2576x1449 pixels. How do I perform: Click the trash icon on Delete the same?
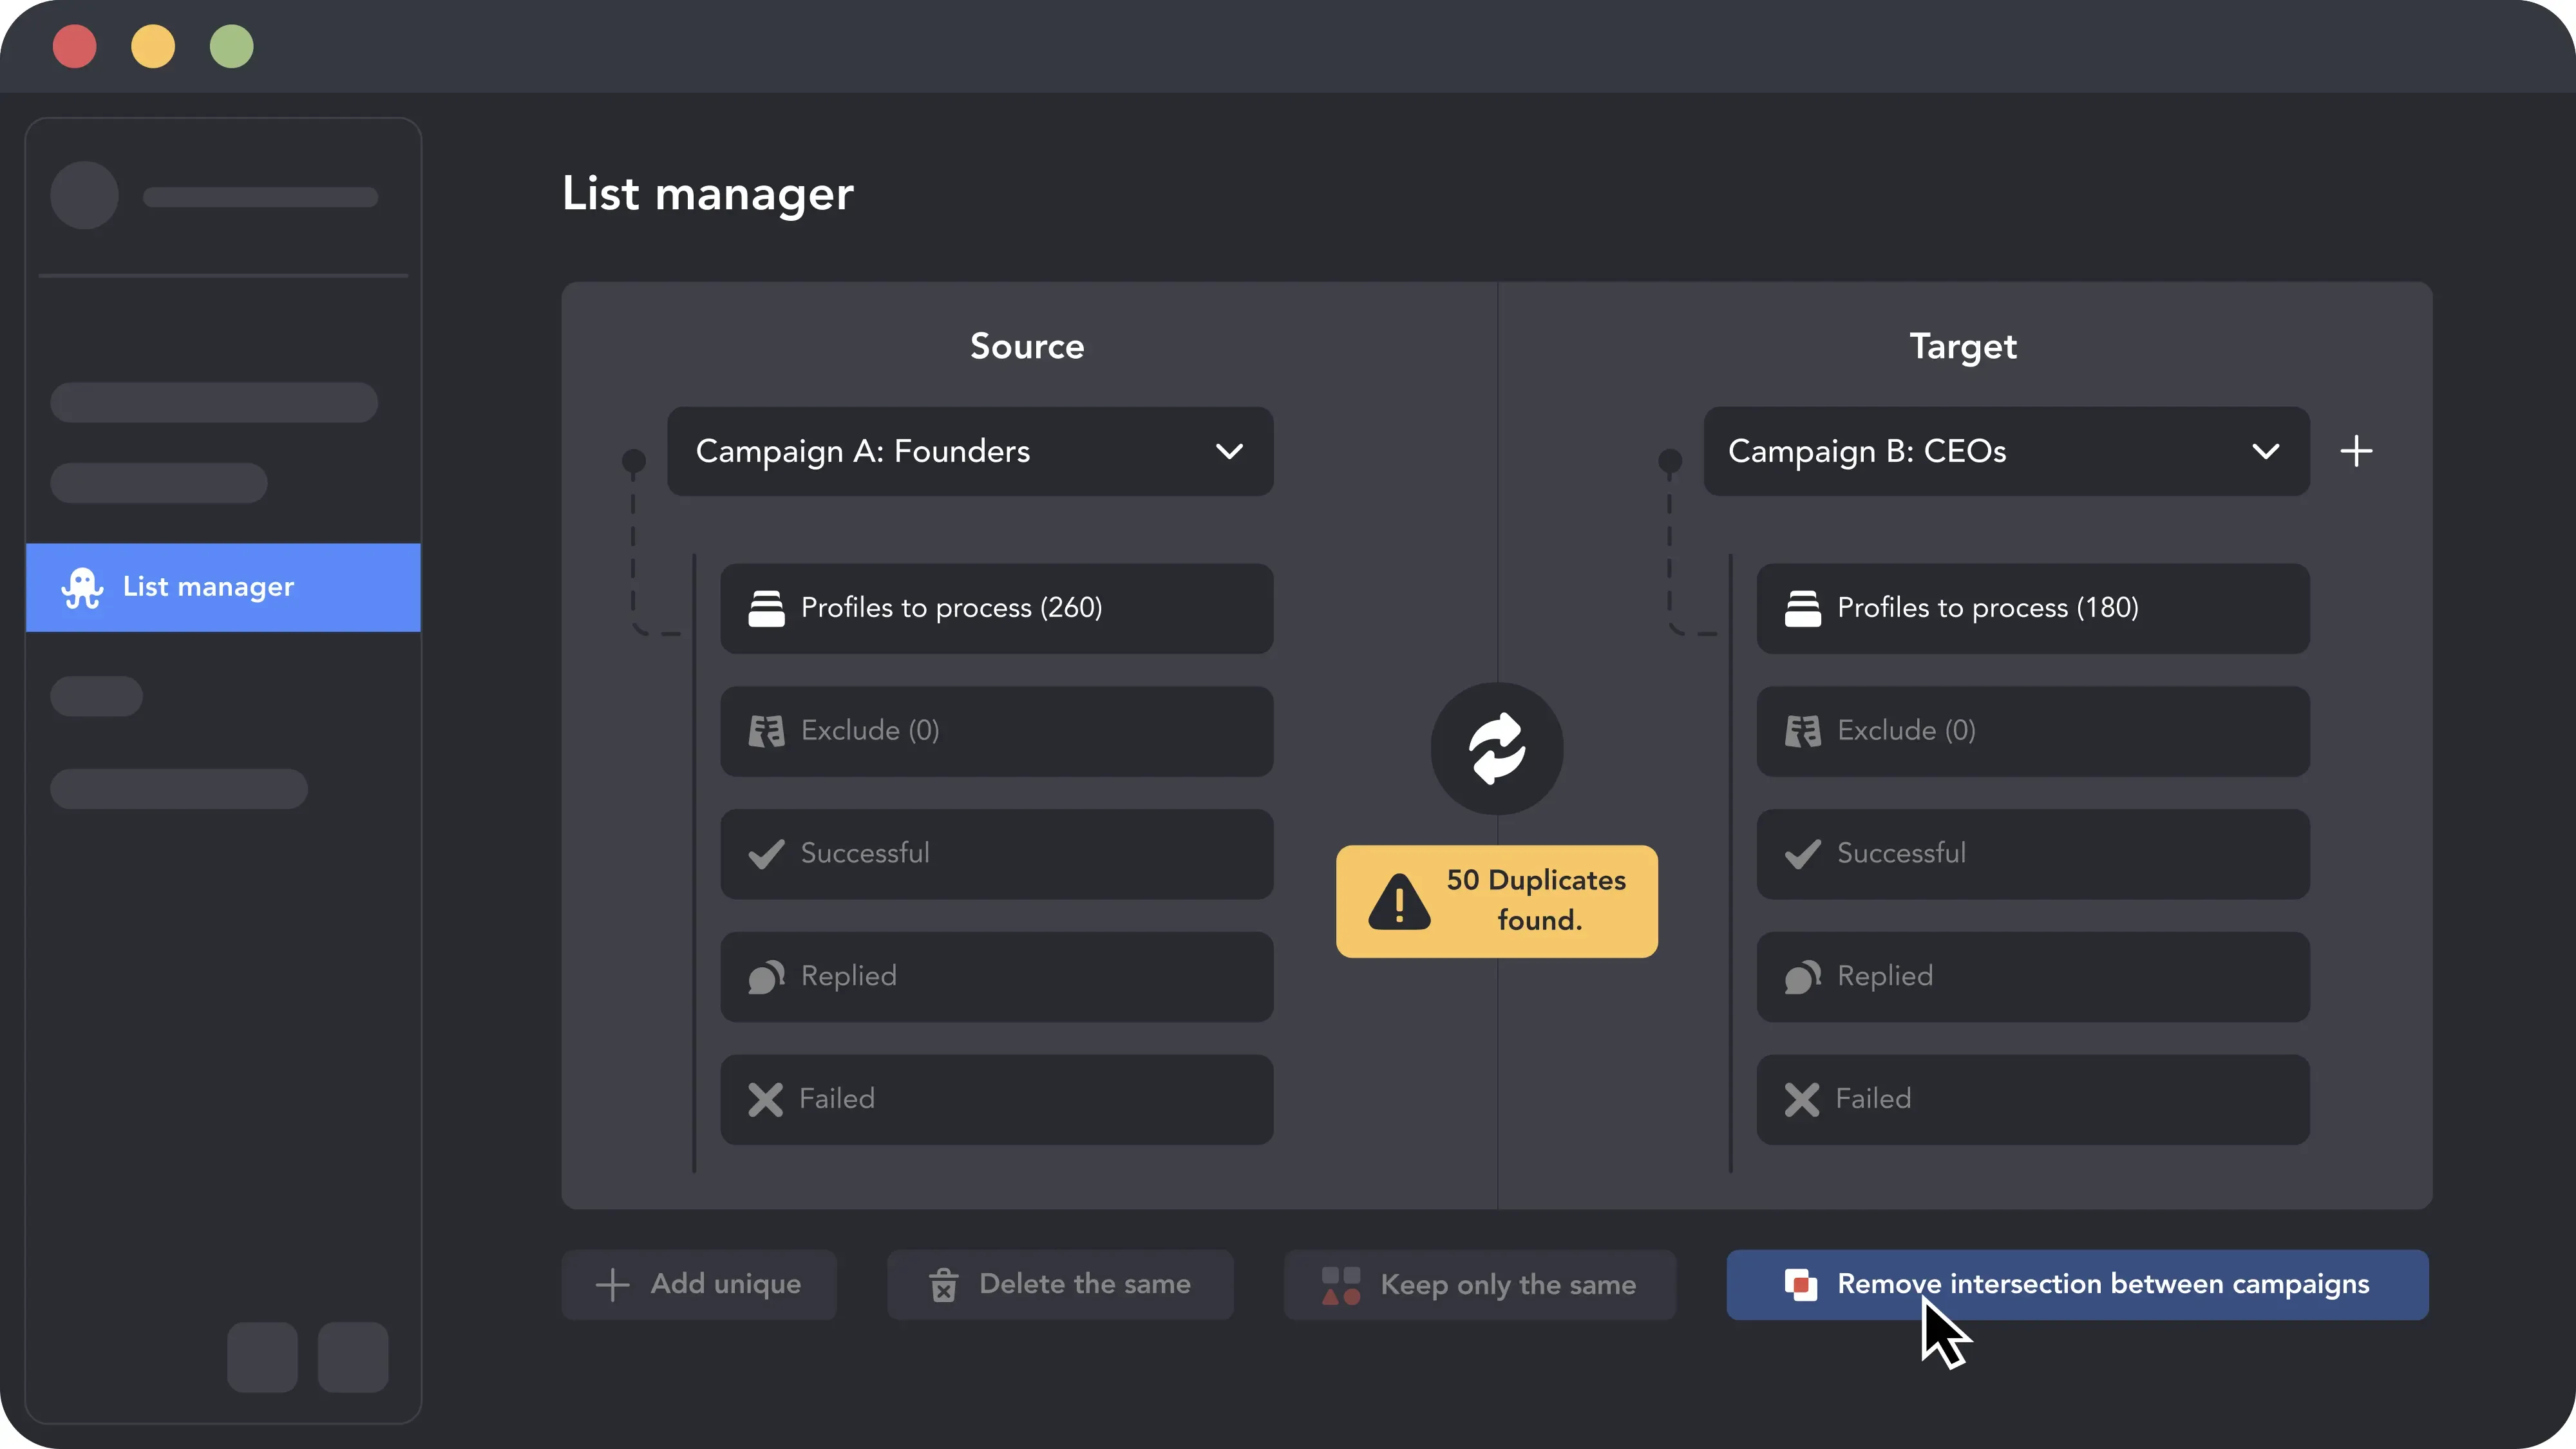pyautogui.click(x=943, y=1285)
